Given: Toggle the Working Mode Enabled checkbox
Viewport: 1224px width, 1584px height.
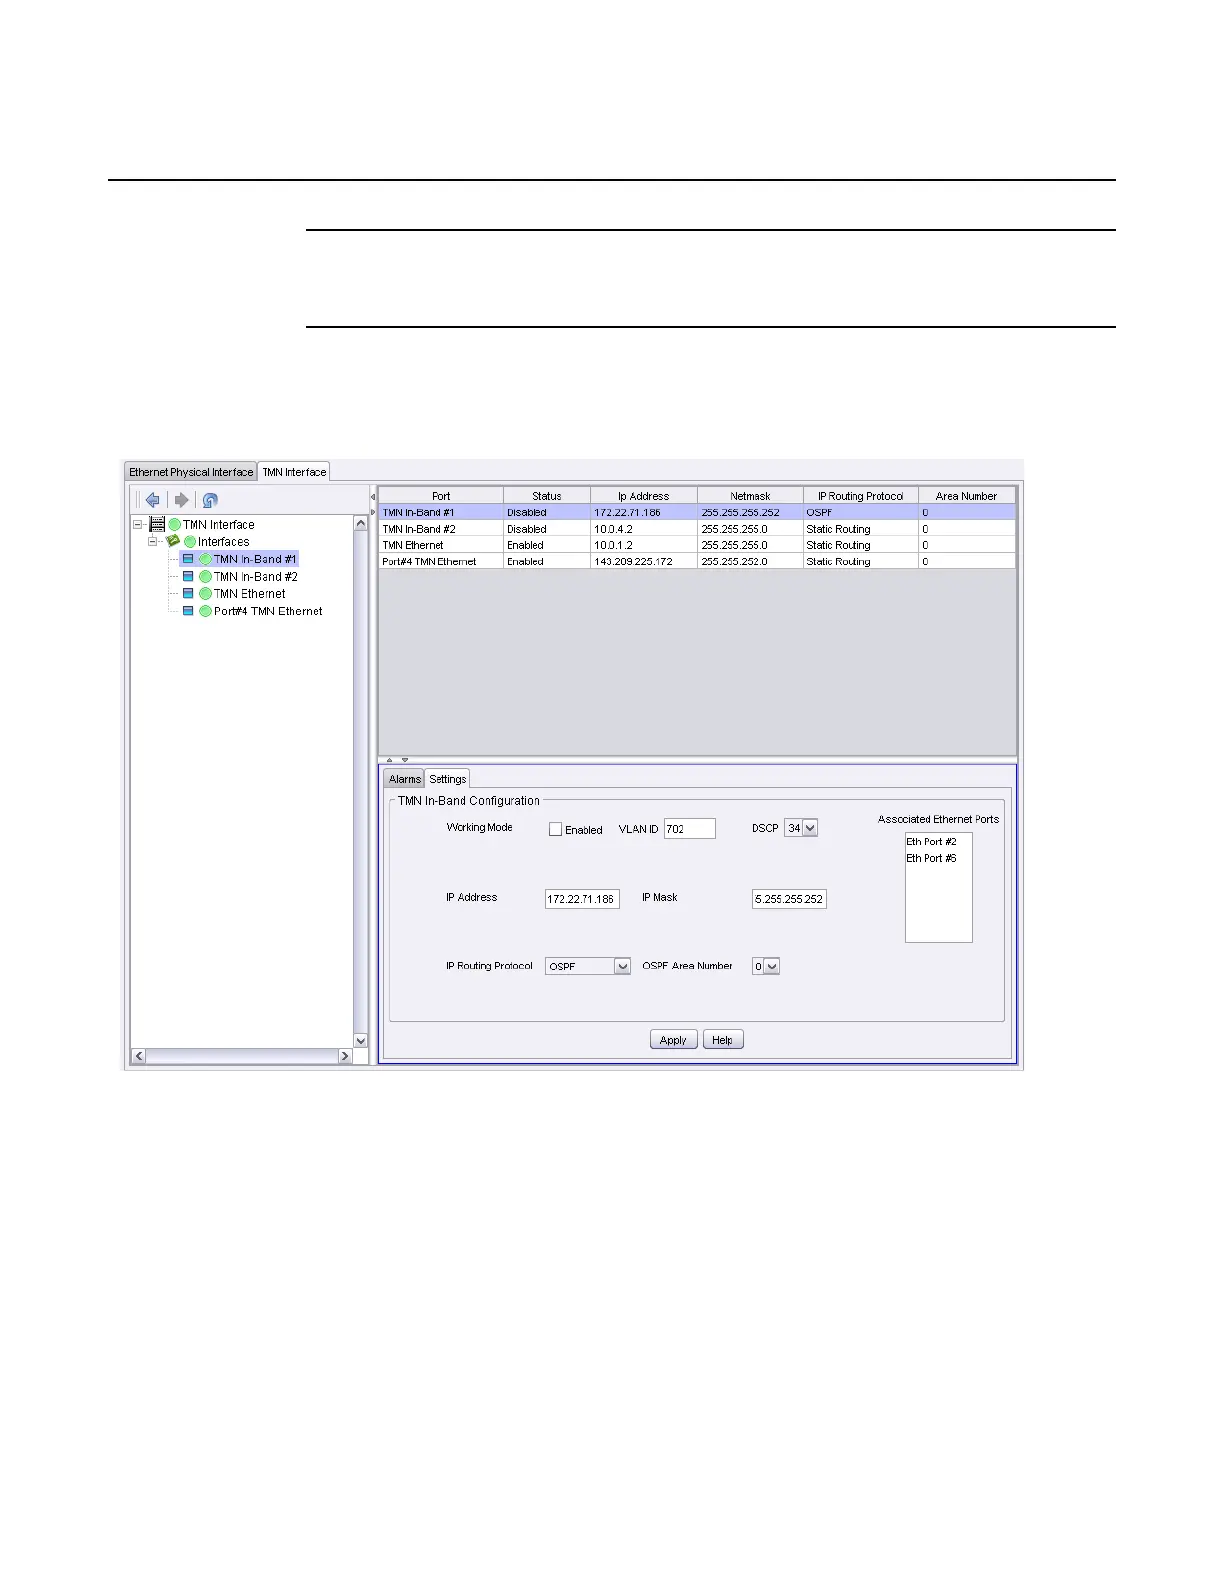Looking at the screenshot, I should pos(555,829).
